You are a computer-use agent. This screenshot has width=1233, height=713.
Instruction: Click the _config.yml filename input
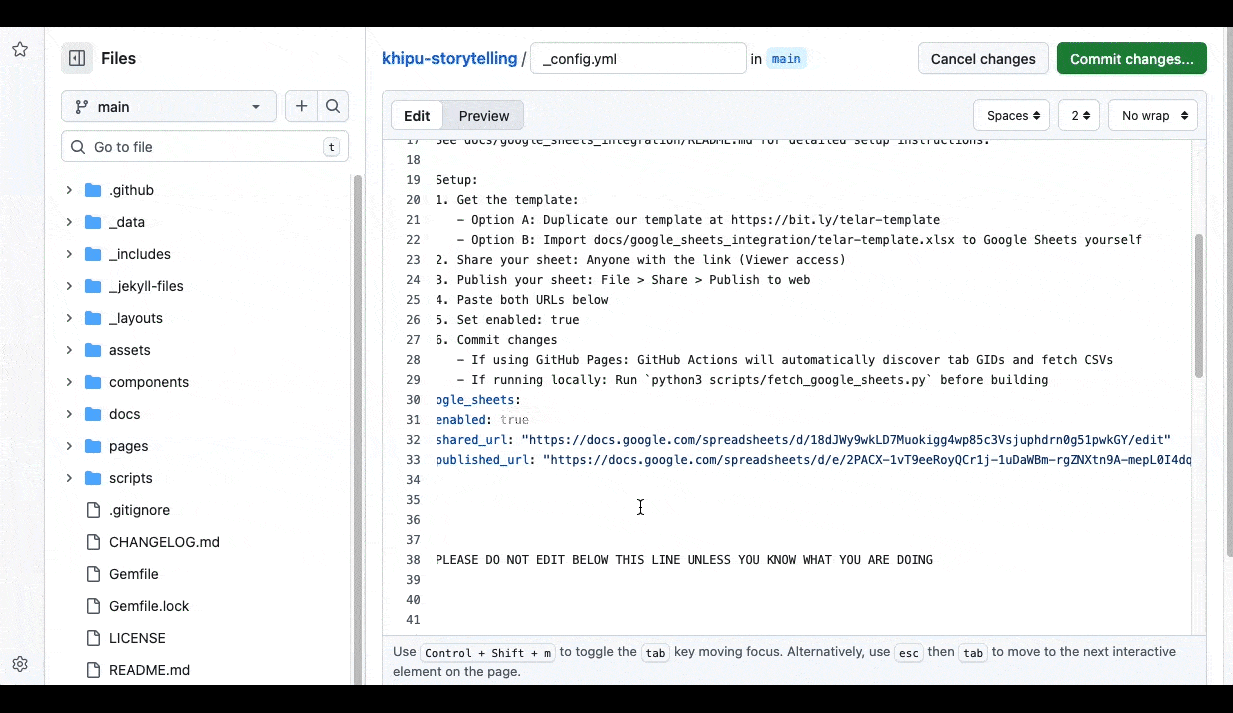[638, 58]
